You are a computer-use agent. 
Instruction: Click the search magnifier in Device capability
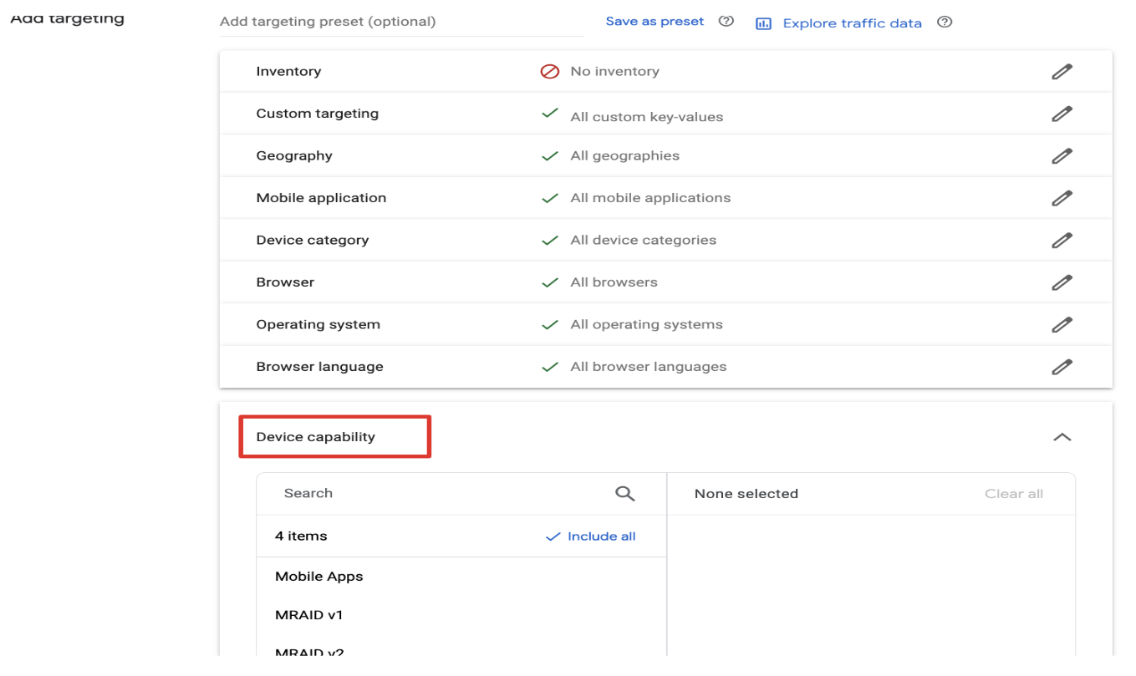[x=626, y=493]
